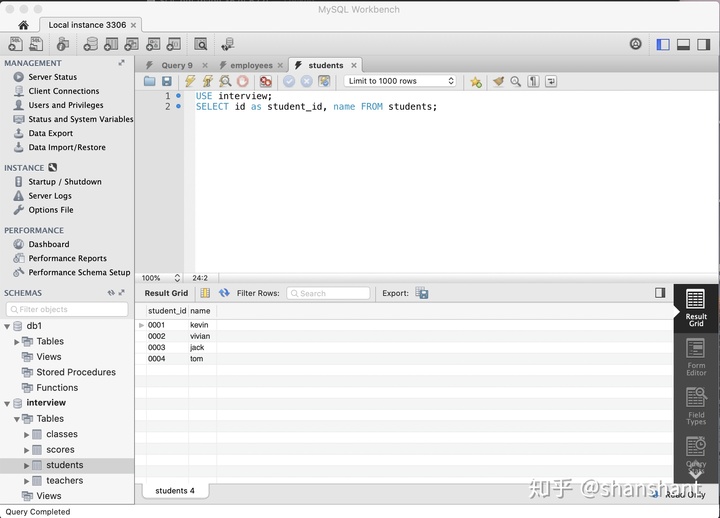This screenshot has height=518, width=720.
Task: Commit the transaction check icon
Action: pos(289,81)
